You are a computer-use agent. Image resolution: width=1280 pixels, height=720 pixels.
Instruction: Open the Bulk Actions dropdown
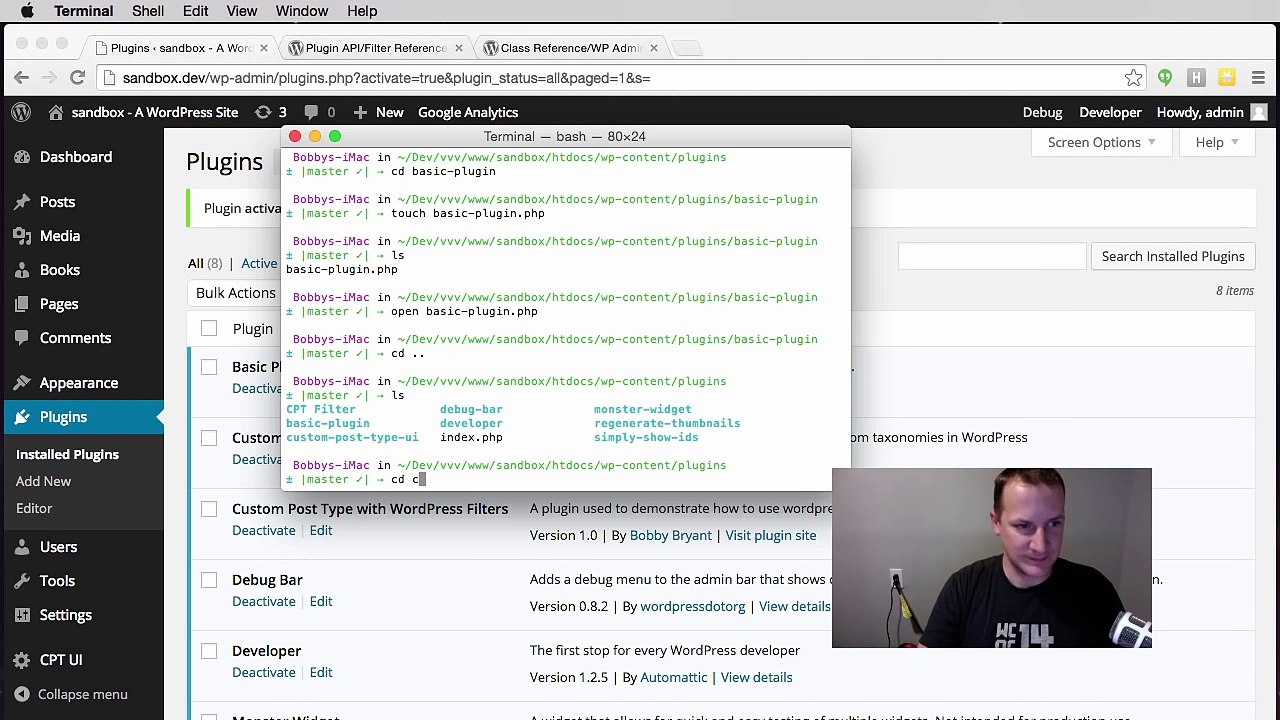(236, 293)
